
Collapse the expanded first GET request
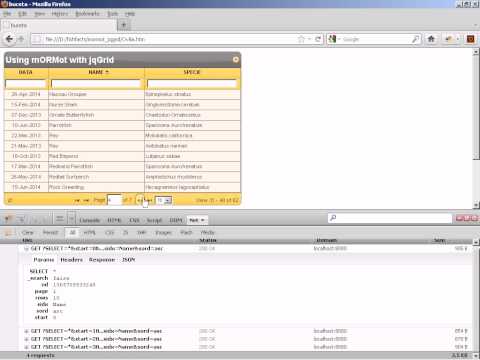26,249
